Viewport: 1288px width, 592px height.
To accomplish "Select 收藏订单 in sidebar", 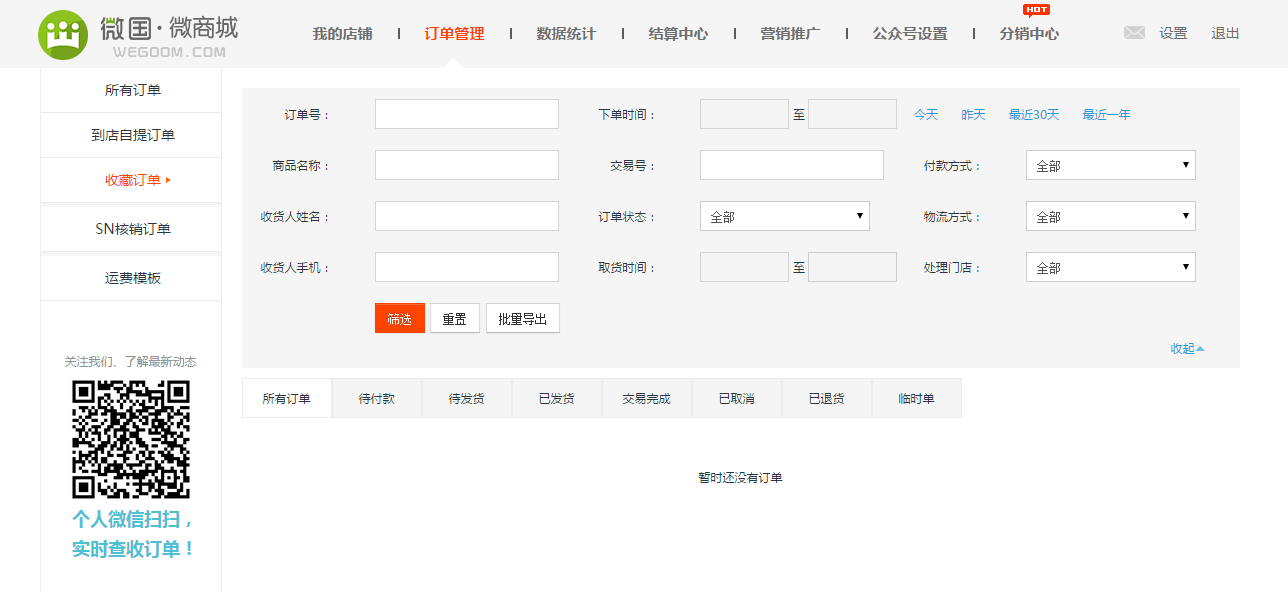I will (x=131, y=180).
